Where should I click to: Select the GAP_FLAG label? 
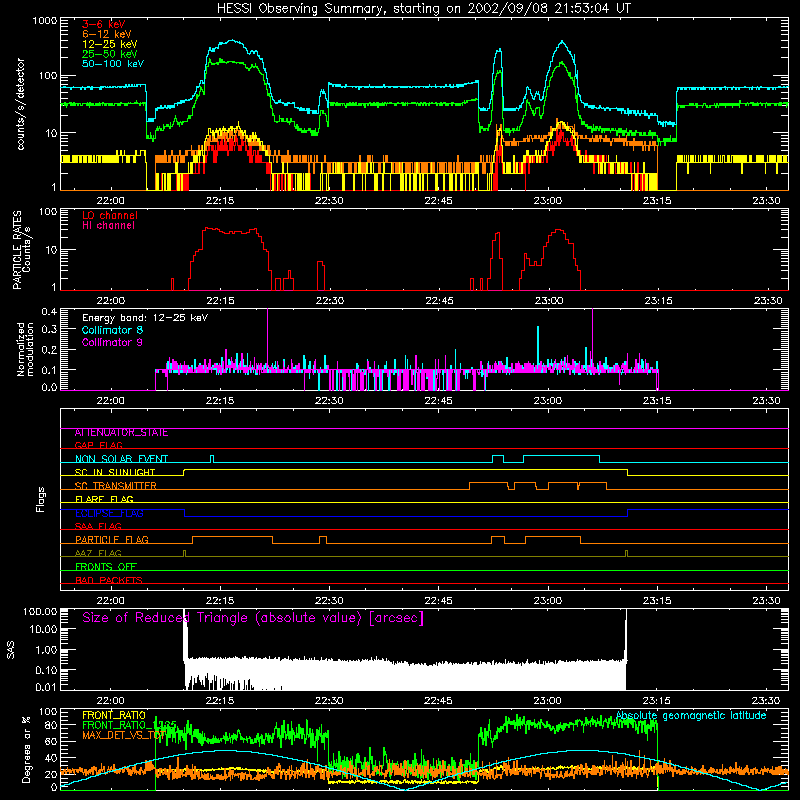[98, 445]
